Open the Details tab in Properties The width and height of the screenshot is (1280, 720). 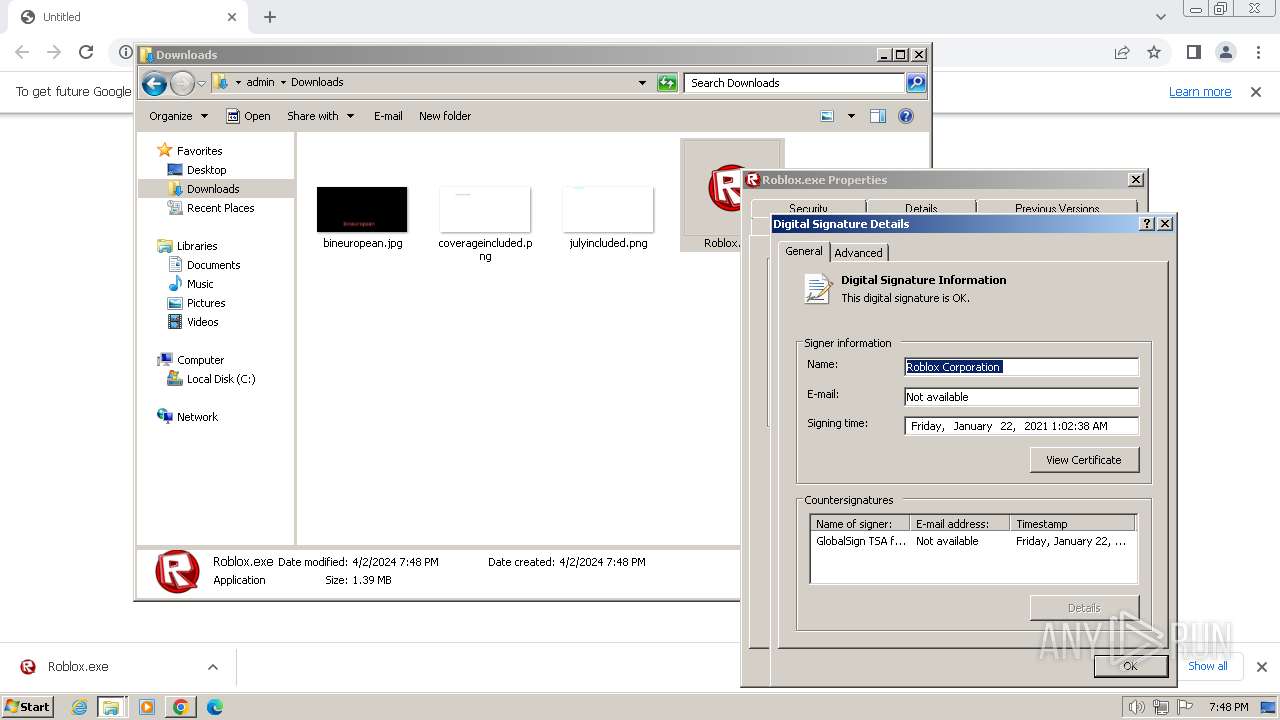[x=921, y=208]
